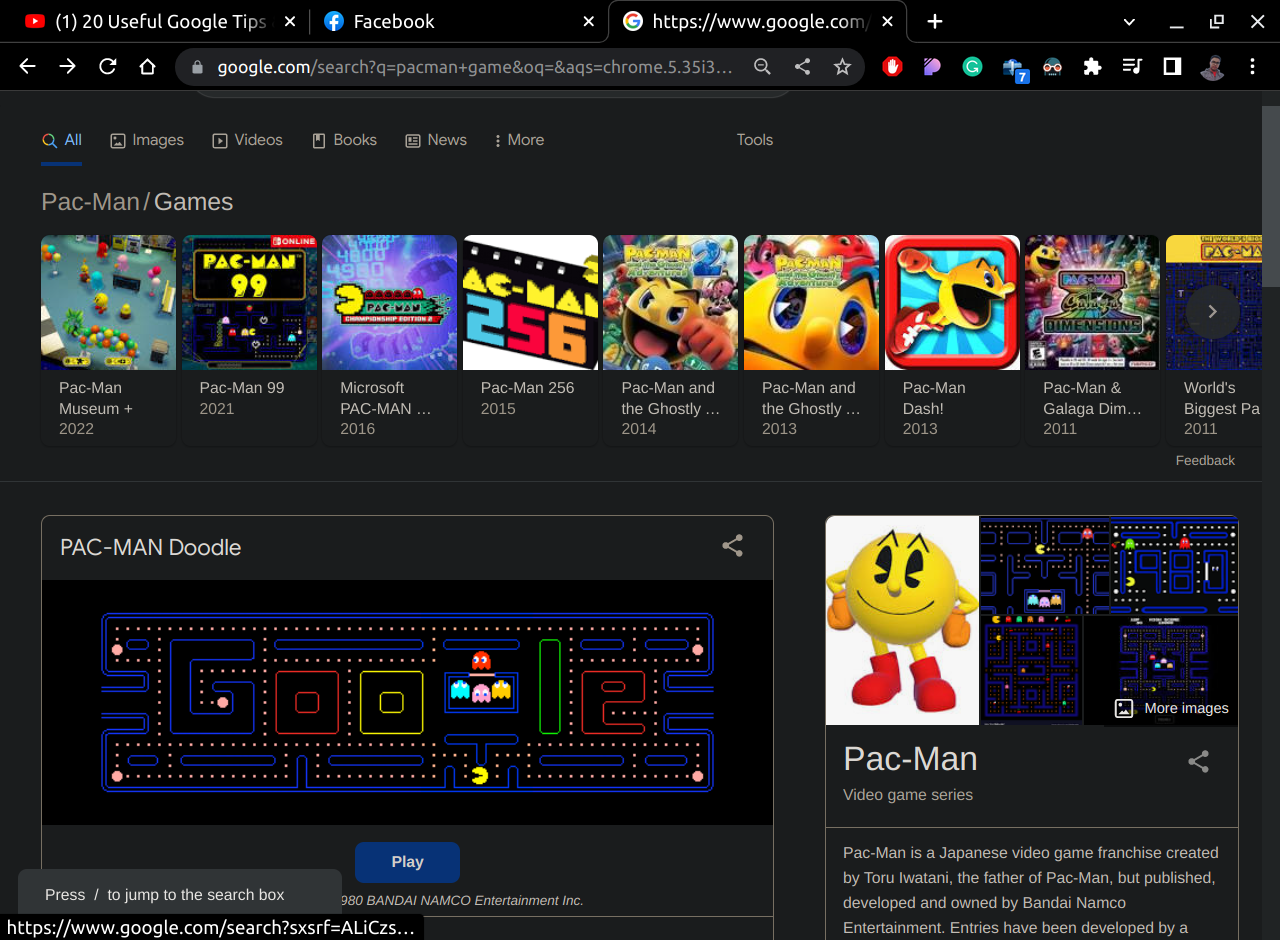
Task: Close the Facebook tab
Action: 589,21
